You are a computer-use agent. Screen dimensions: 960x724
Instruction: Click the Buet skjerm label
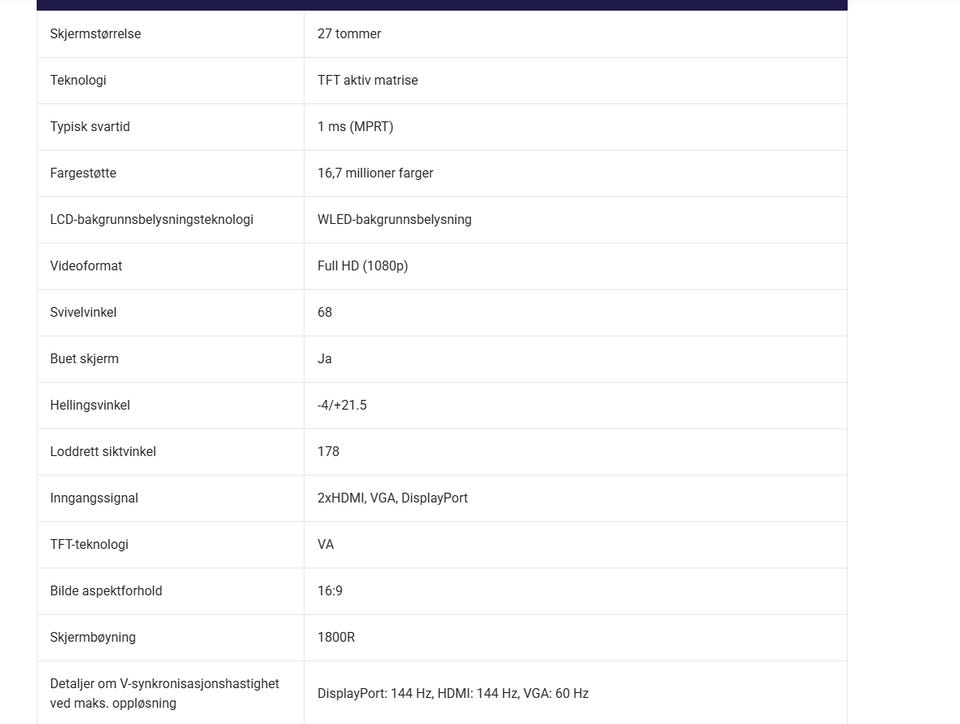point(84,359)
